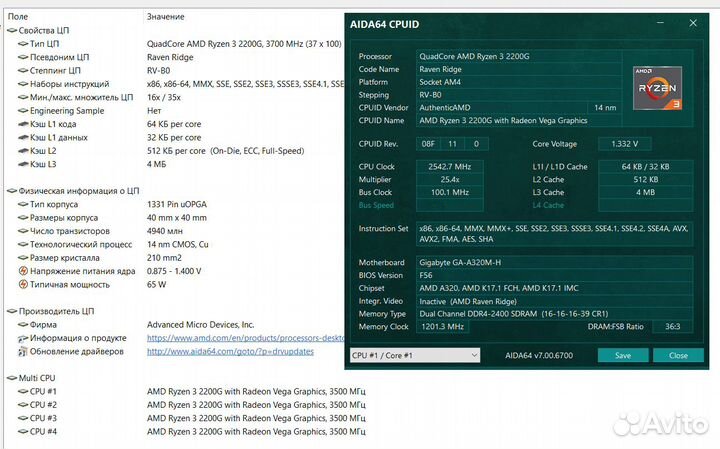Close the AIDA64 CPUID window with X
Viewport: 720px width, 449px height.
coord(693,23)
